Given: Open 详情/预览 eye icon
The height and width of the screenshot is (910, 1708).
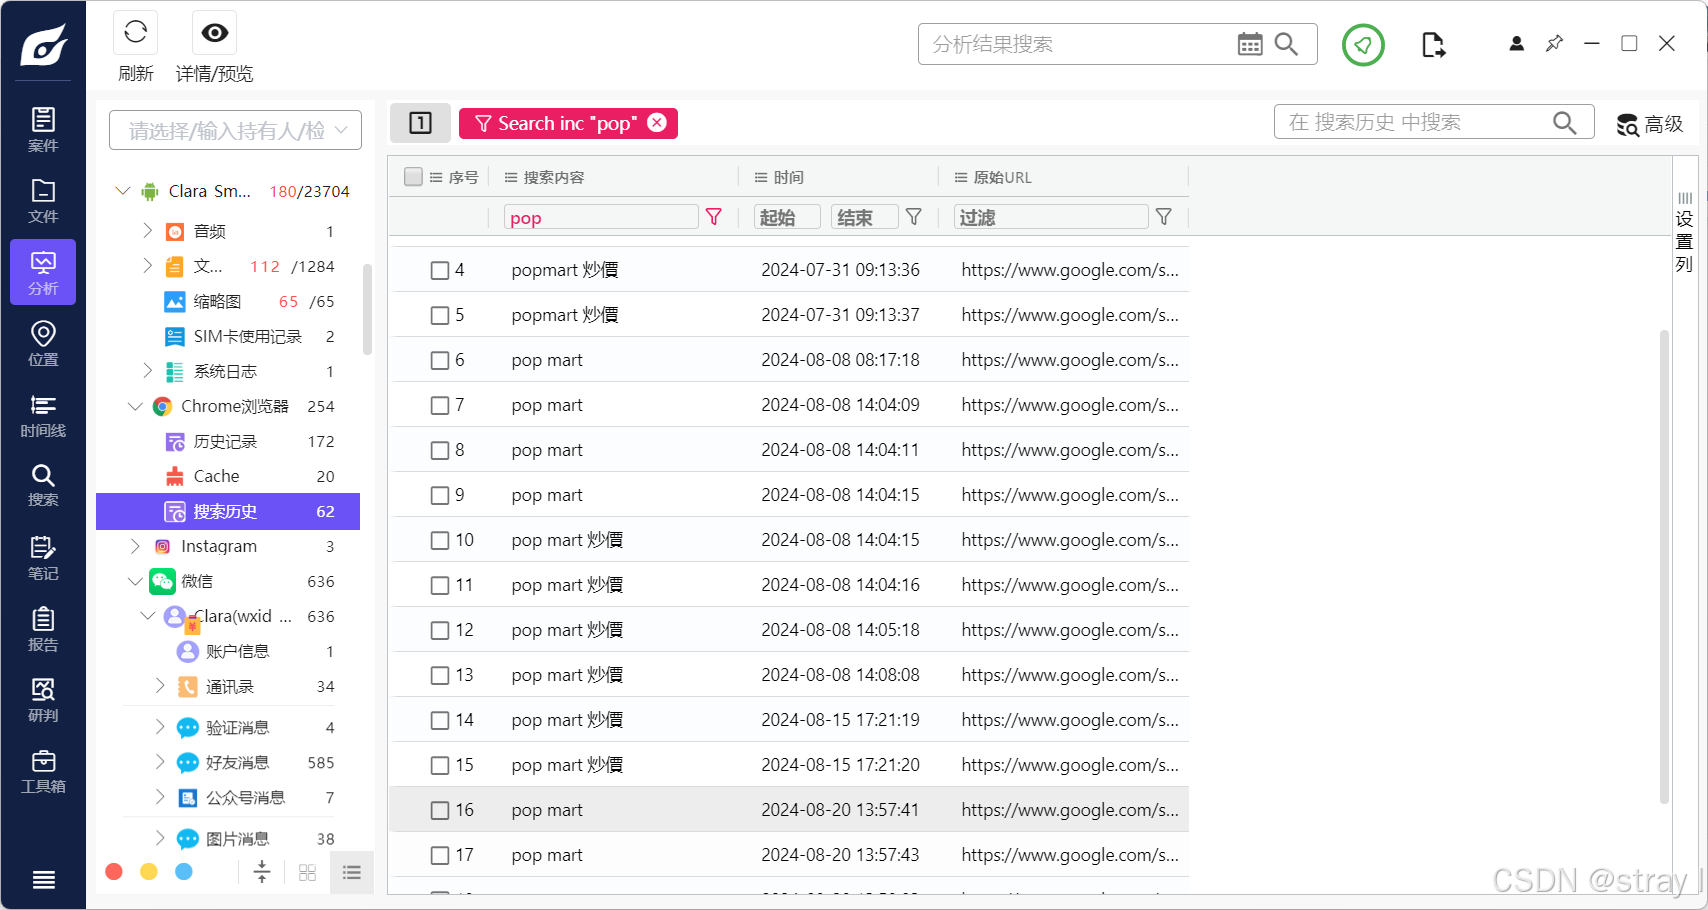Looking at the screenshot, I should (214, 33).
